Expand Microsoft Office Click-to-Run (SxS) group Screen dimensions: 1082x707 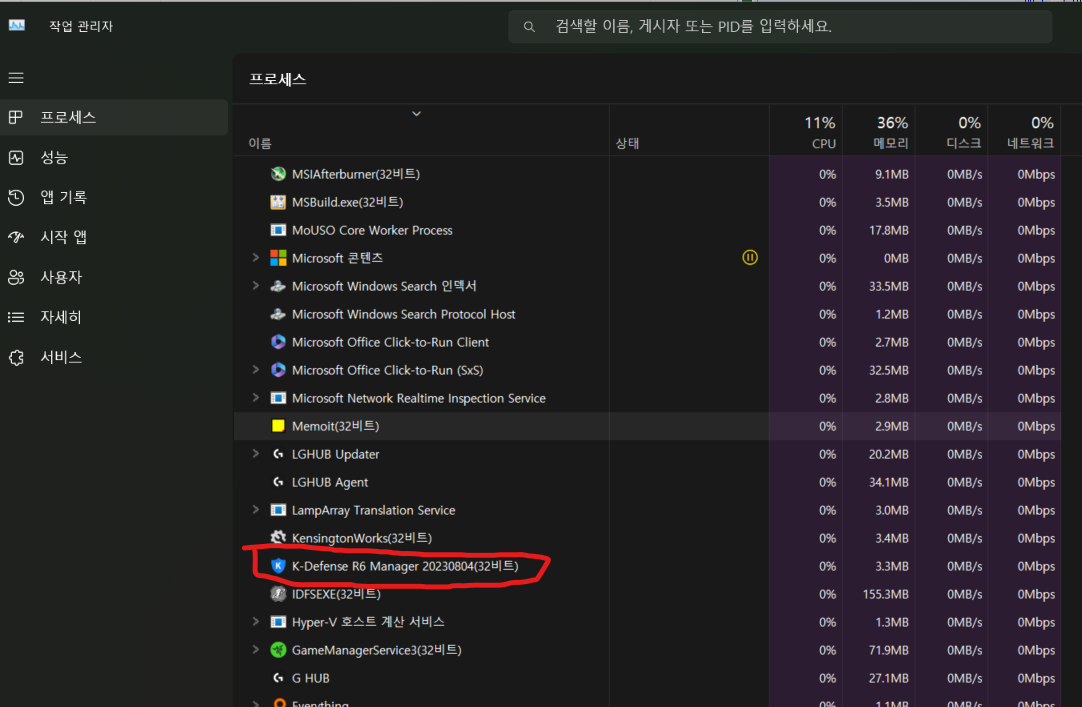pyautogui.click(x=255, y=370)
